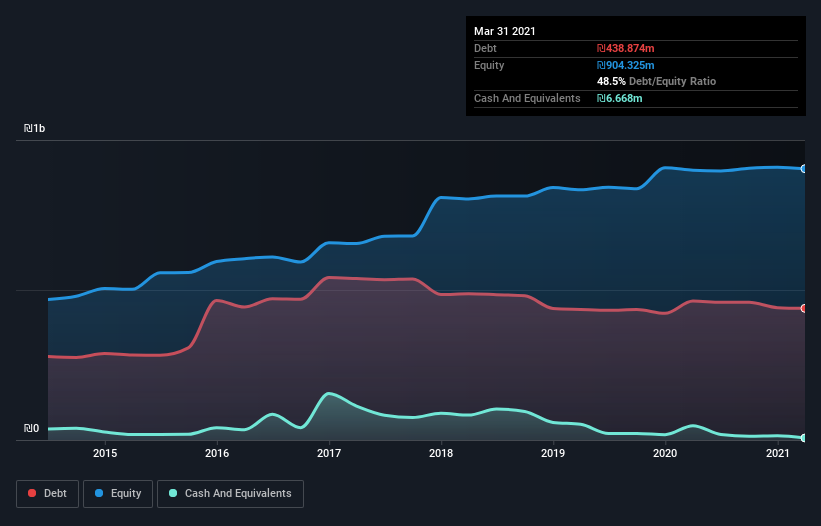Click the teal Cash legend dot
821x526 pixels.
[x=173, y=493]
